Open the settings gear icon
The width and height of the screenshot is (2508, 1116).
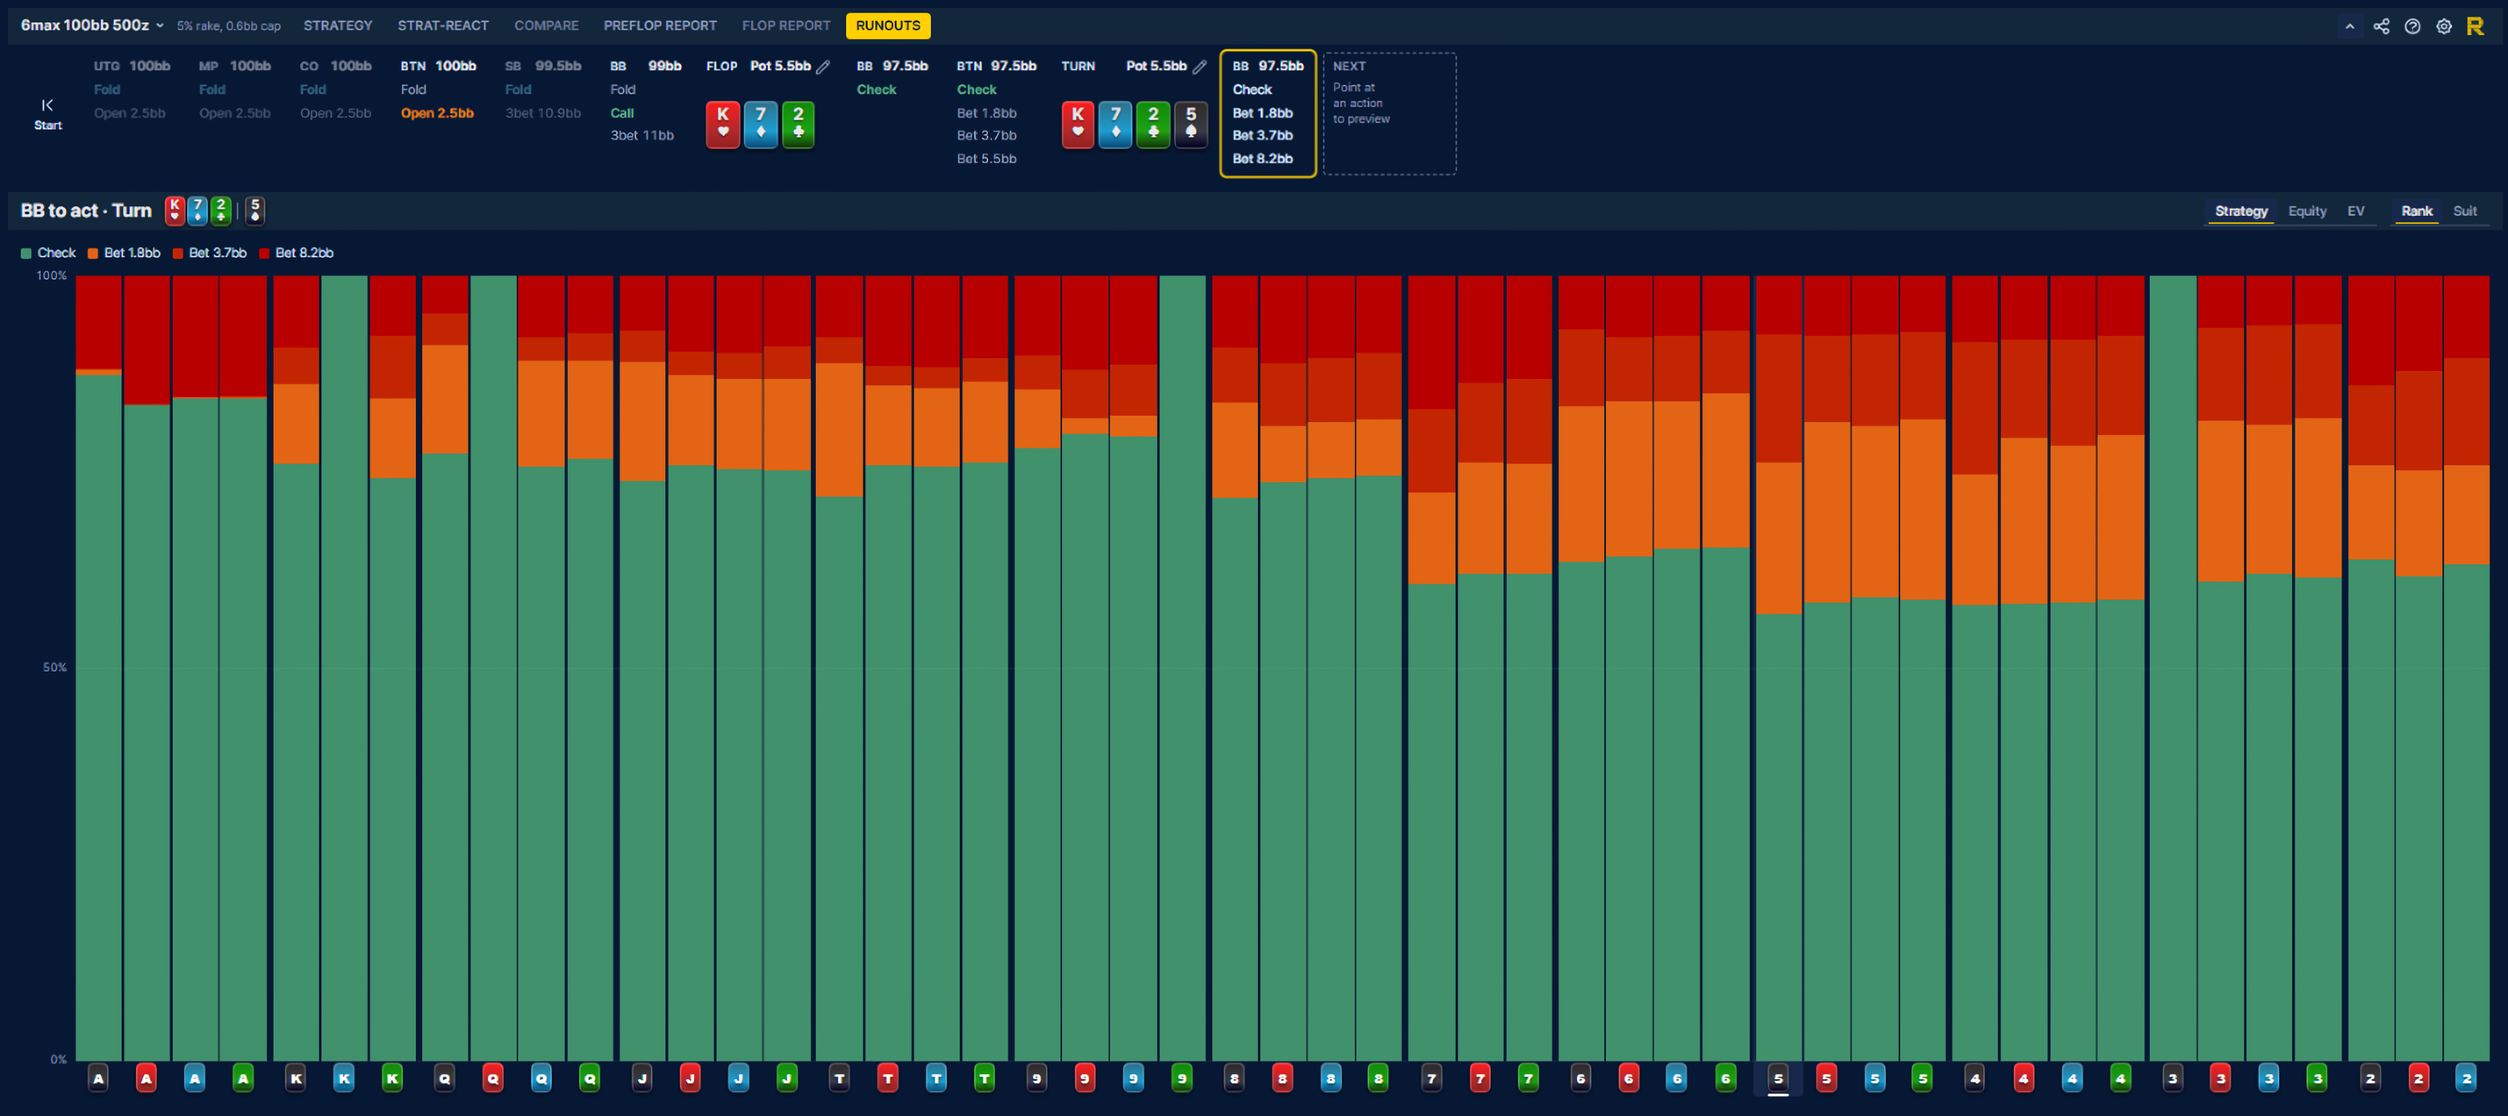pos(2444,26)
